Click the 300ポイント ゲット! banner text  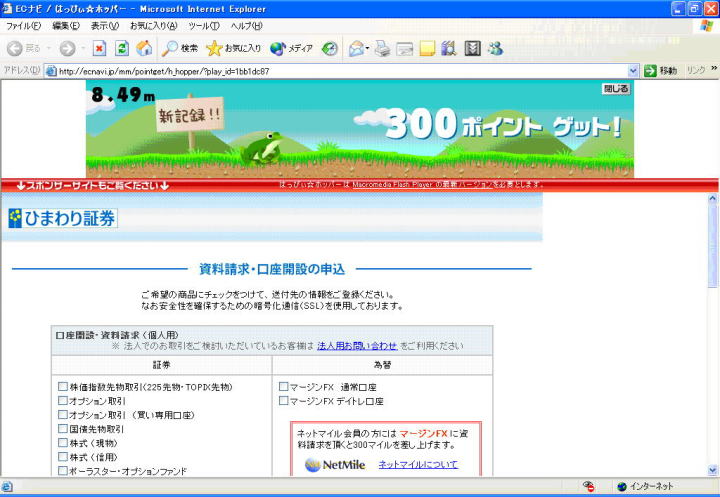[x=503, y=124]
